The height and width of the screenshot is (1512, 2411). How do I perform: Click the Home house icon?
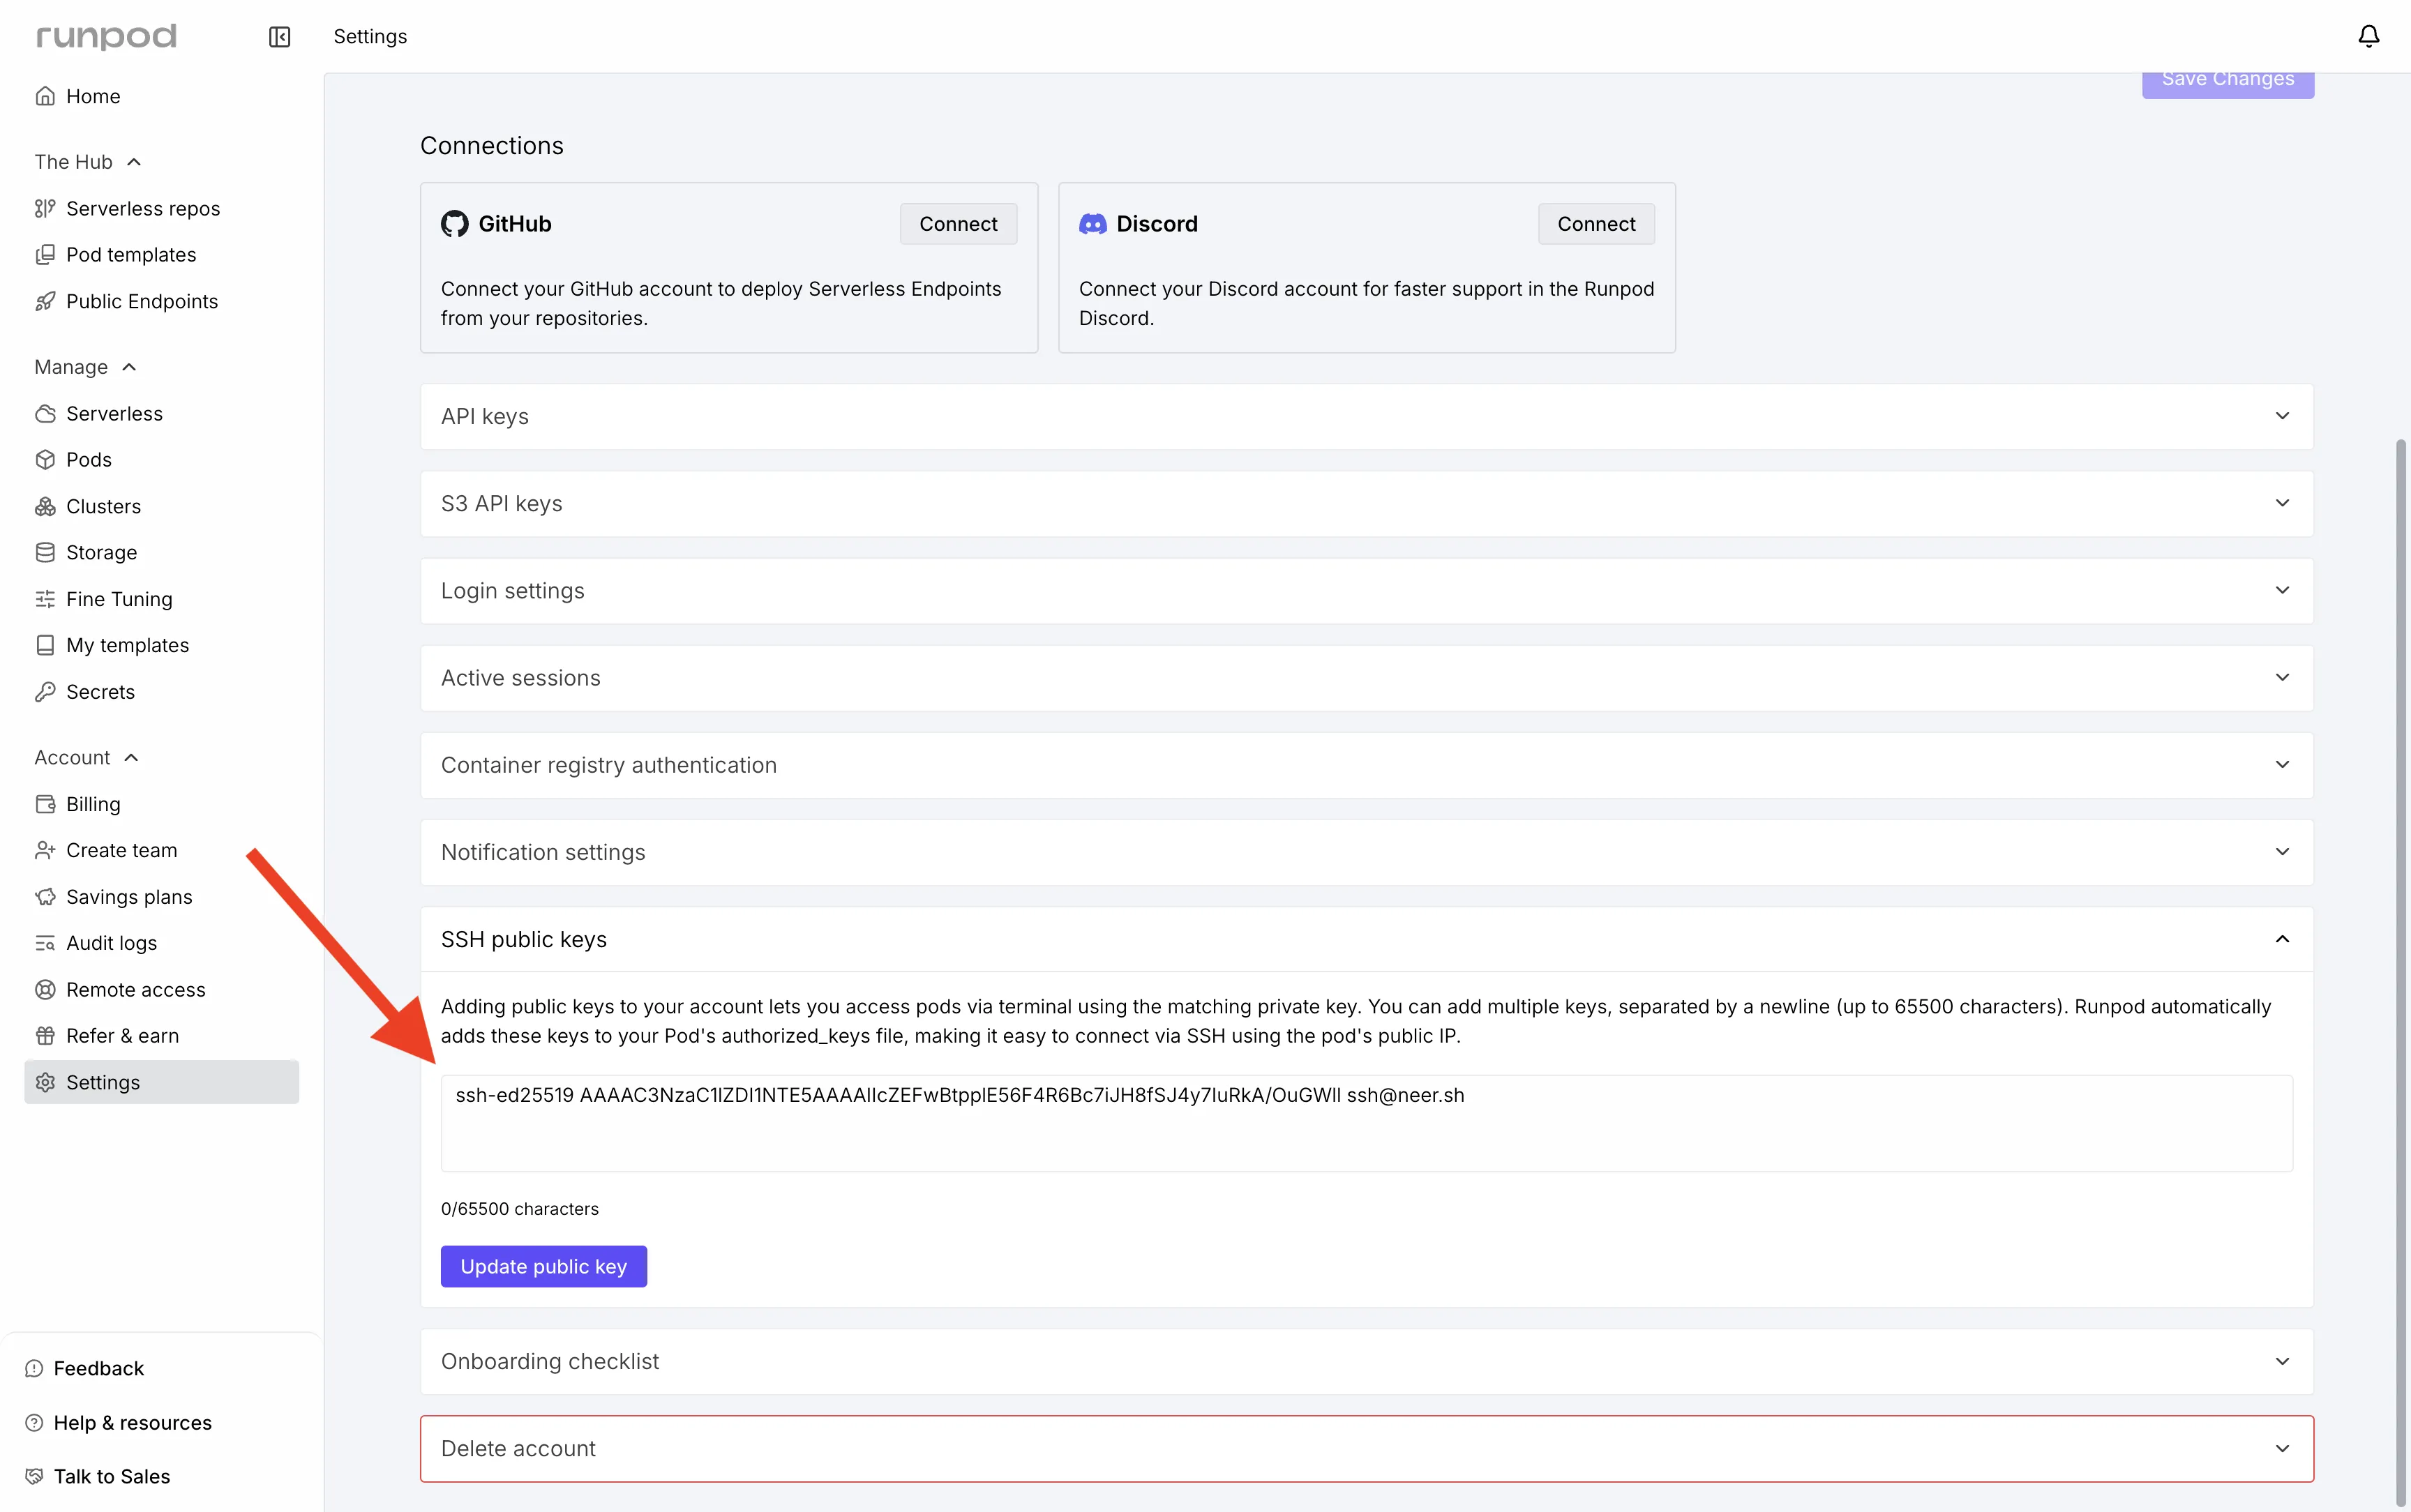45,96
